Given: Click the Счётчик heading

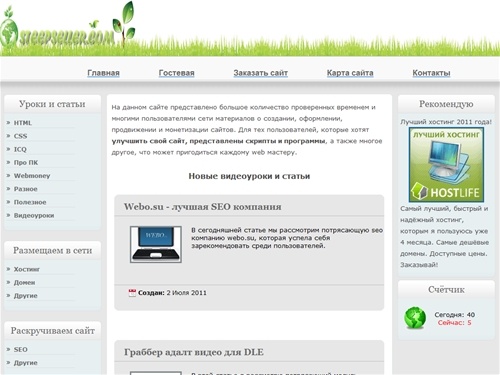Looking at the screenshot, I should tap(446, 290).
